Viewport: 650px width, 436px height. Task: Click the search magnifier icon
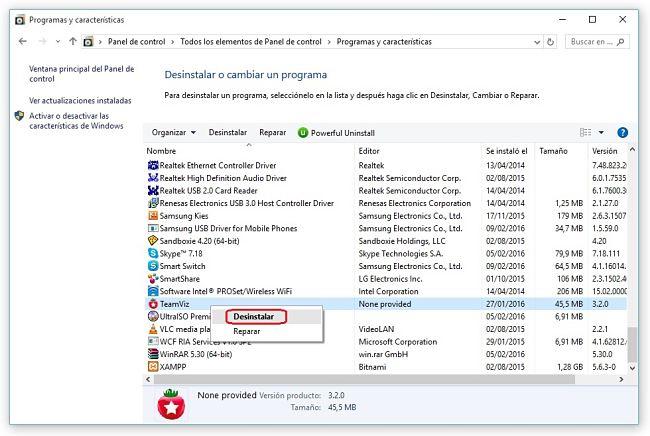(x=621, y=42)
